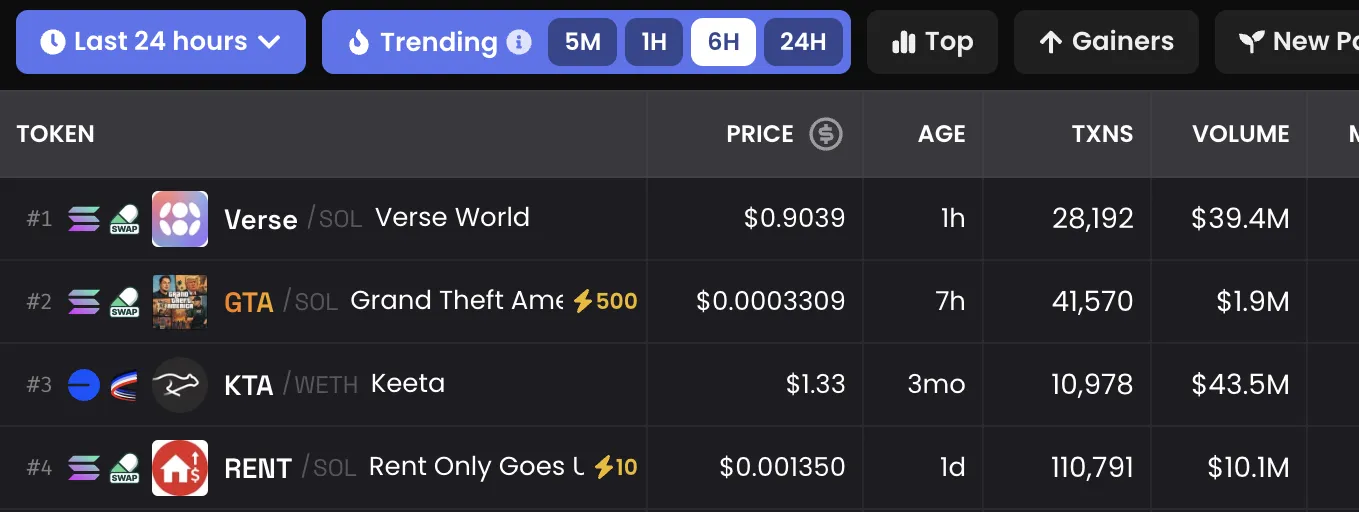Switch to the Gainers tab
This screenshot has width=1359, height=512.
1106,42
